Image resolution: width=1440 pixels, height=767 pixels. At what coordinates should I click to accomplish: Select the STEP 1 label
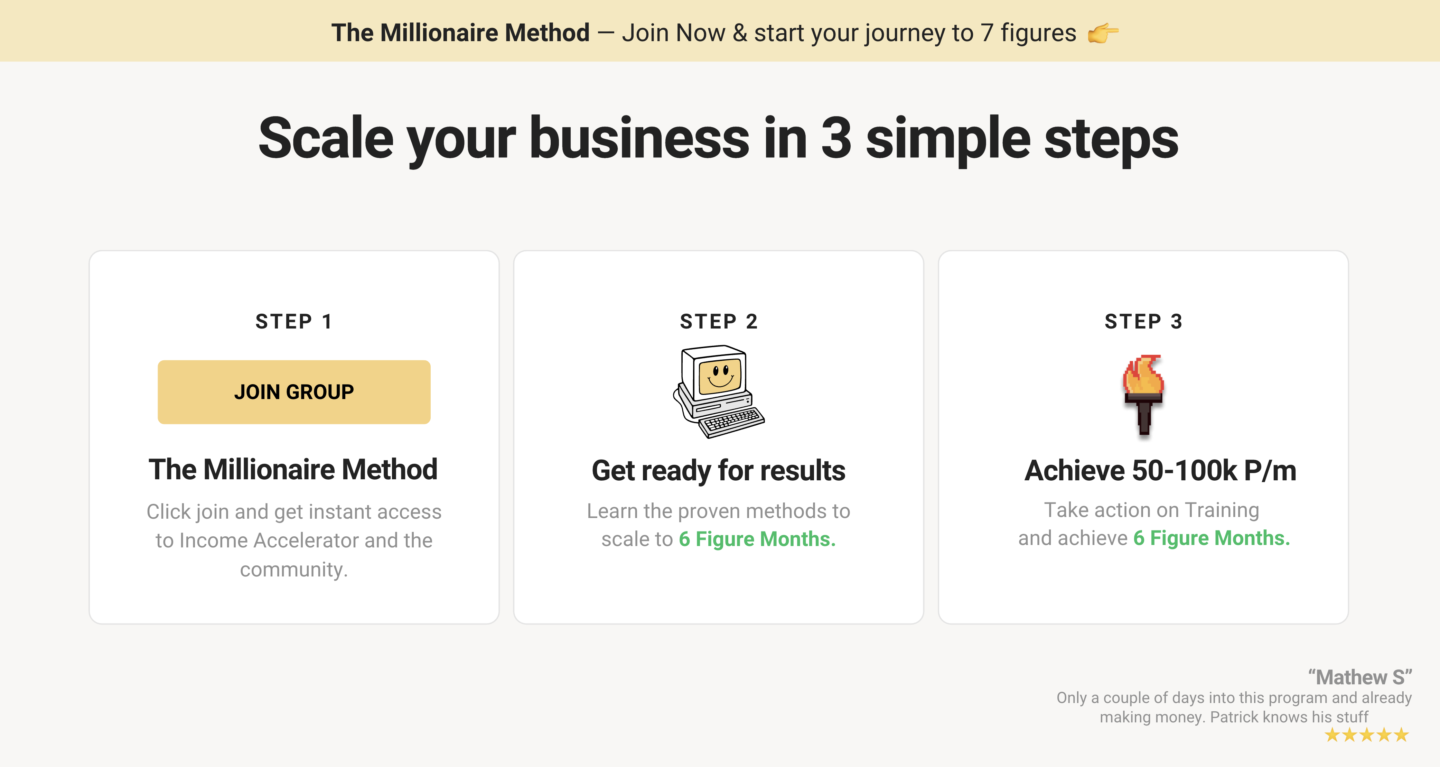point(293,321)
